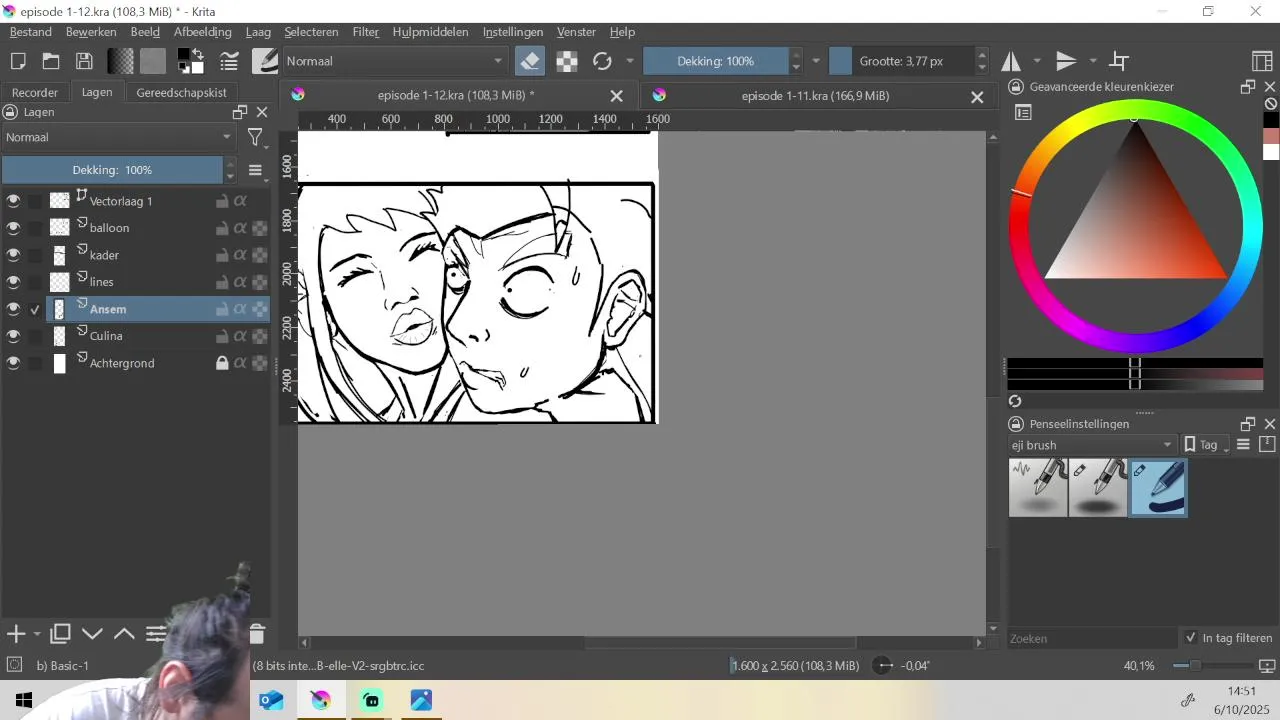Expand dropdown next to reload preset

tap(630, 61)
